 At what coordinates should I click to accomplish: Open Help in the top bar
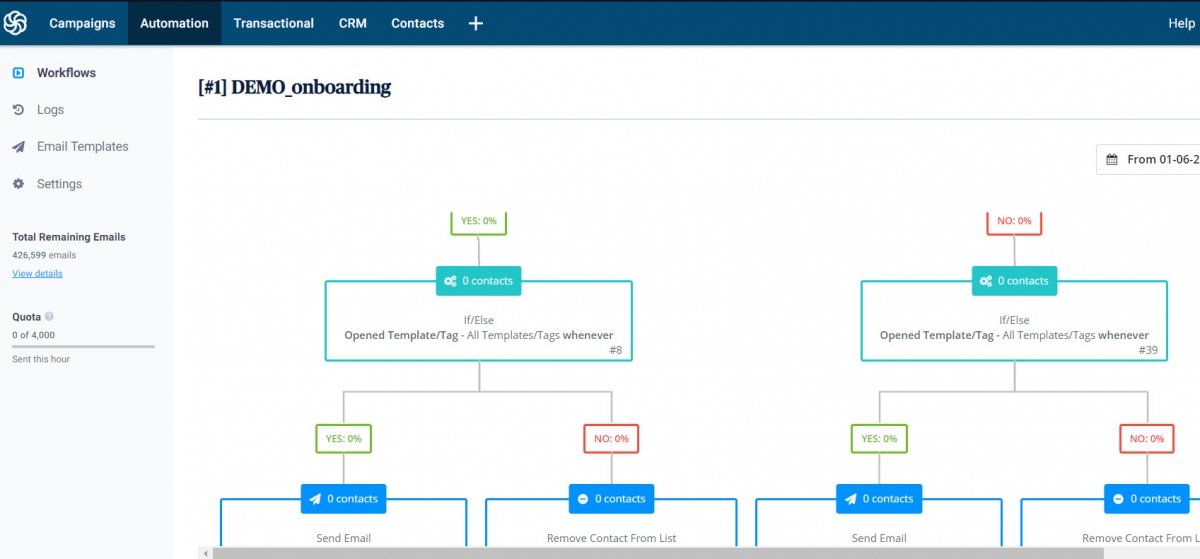tap(1181, 23)
